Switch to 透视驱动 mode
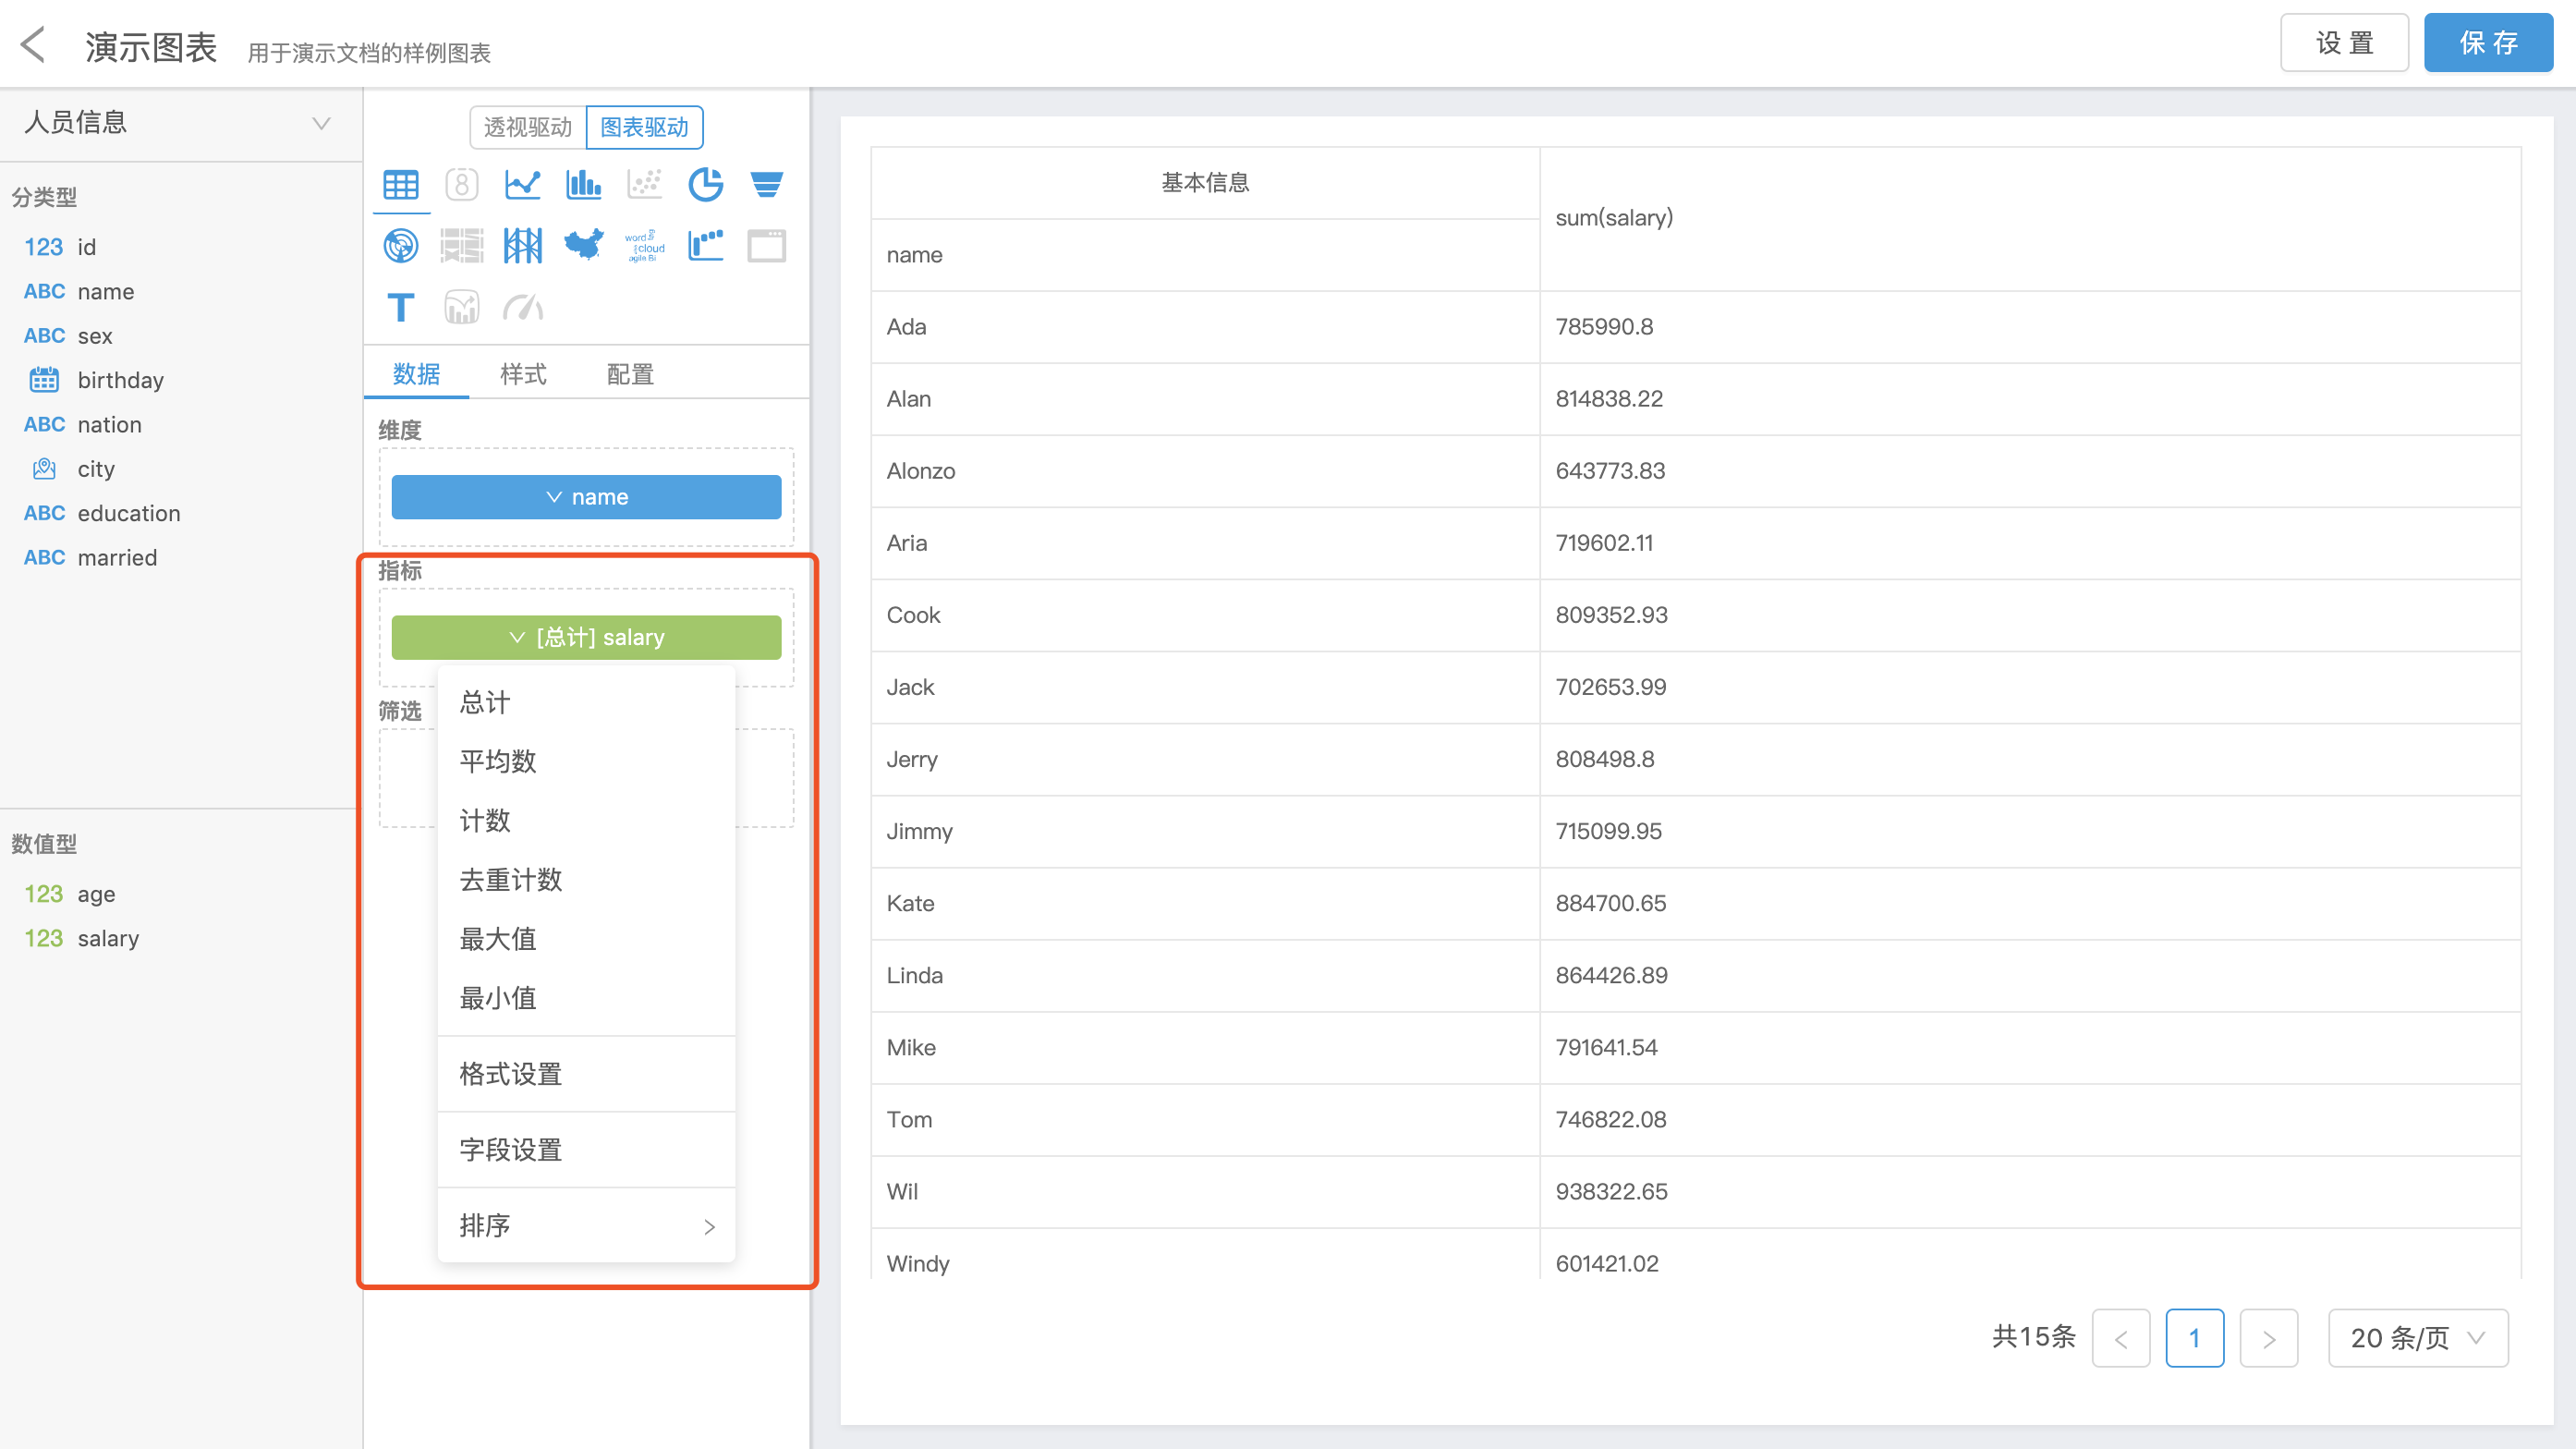Viewport: 2576px width, 1449px height. click(x=527, y=127)
